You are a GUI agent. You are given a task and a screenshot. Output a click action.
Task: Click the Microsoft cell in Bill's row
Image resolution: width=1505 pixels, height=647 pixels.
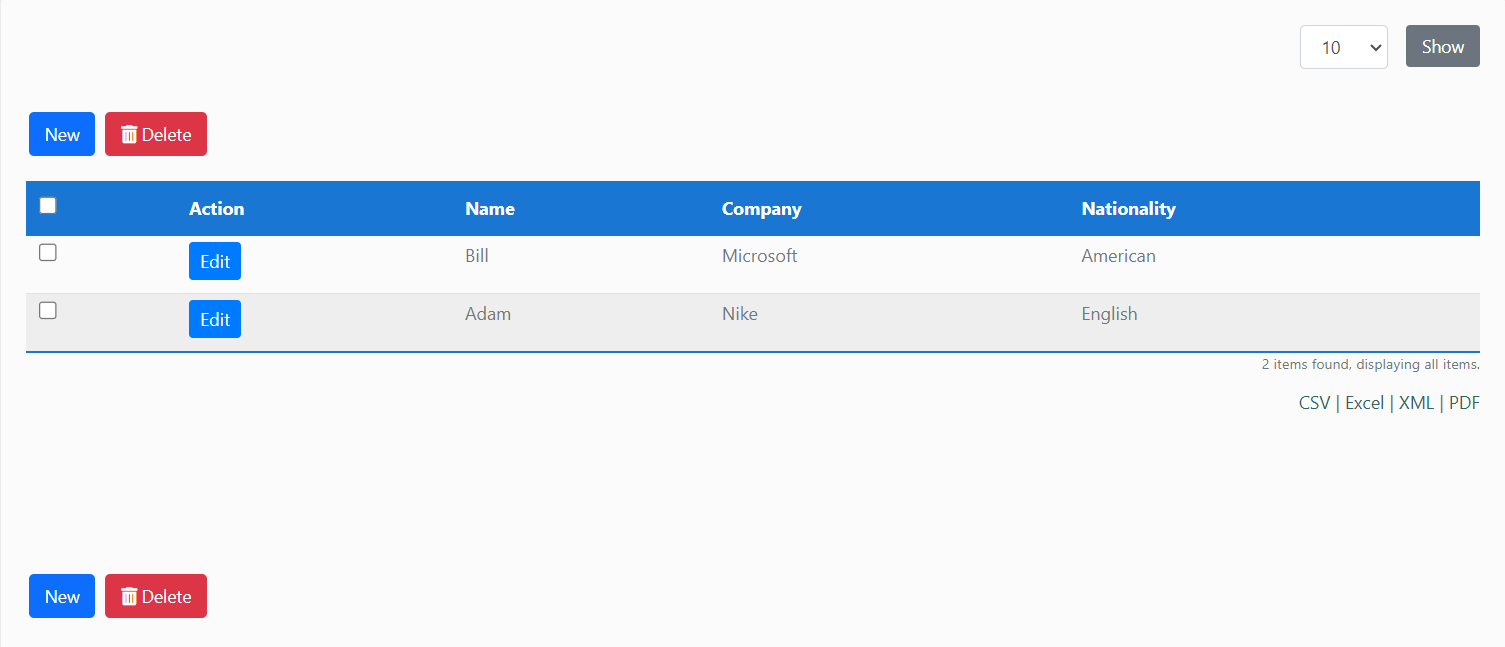tap(760, 256)
